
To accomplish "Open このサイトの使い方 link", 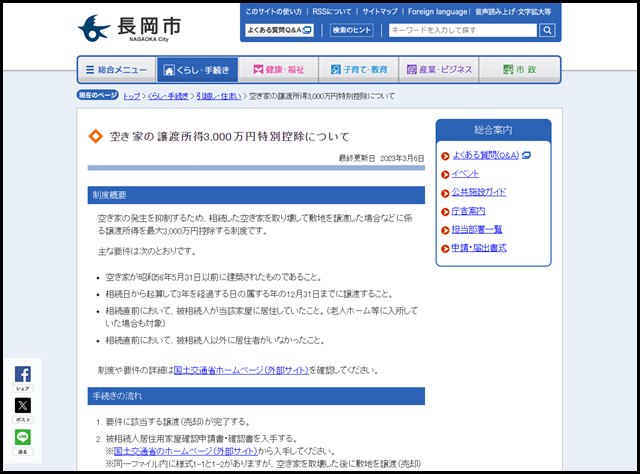I will pyautogui.click(x=273, y=12).
